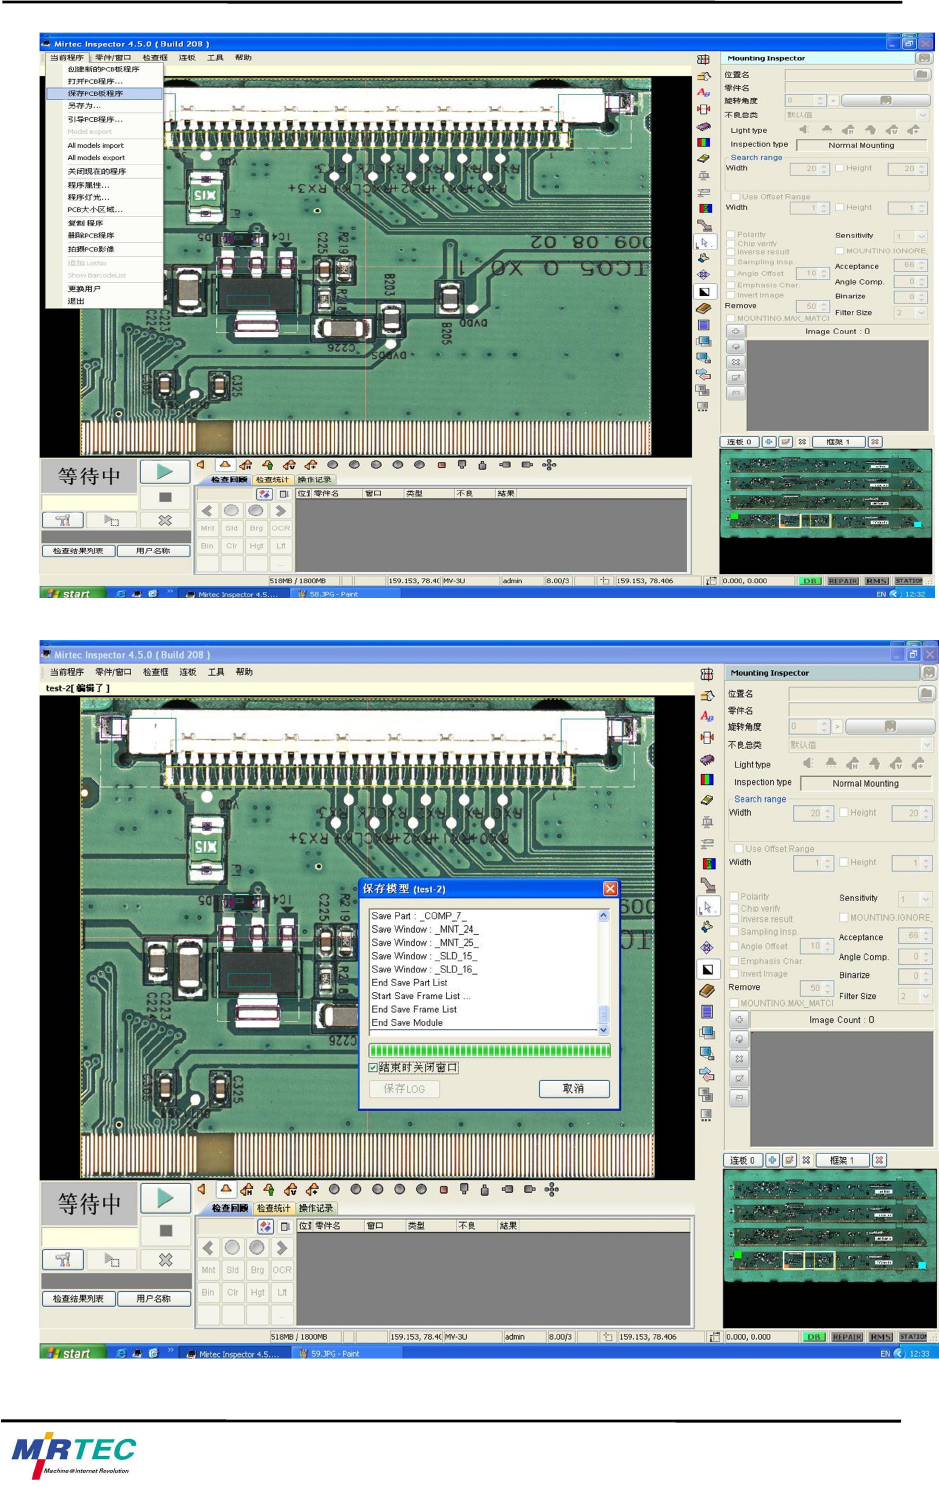
Task: Click last Light type icon, lower panel
Action: coord(918,763)
